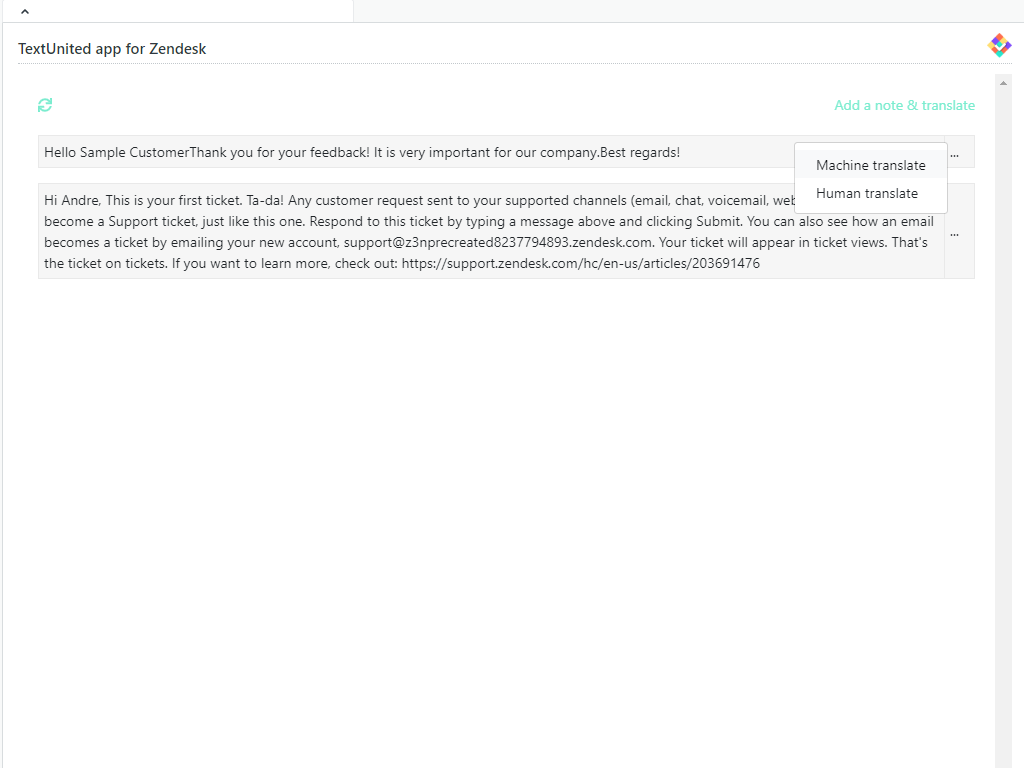The image size is (1024, 768).
Task: Click empty area below the messages
Action: pos(500,500)
